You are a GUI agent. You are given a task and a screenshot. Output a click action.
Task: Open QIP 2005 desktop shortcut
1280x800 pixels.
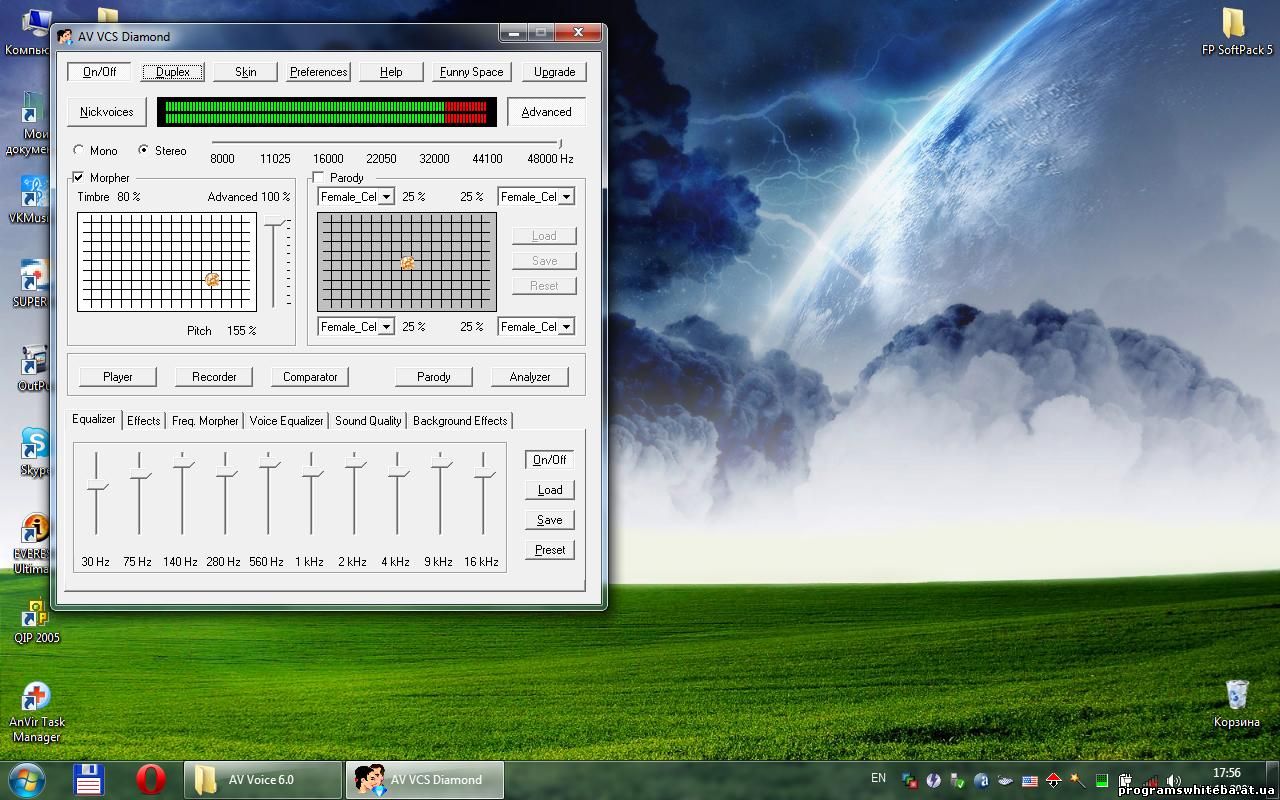click(36, 621)
